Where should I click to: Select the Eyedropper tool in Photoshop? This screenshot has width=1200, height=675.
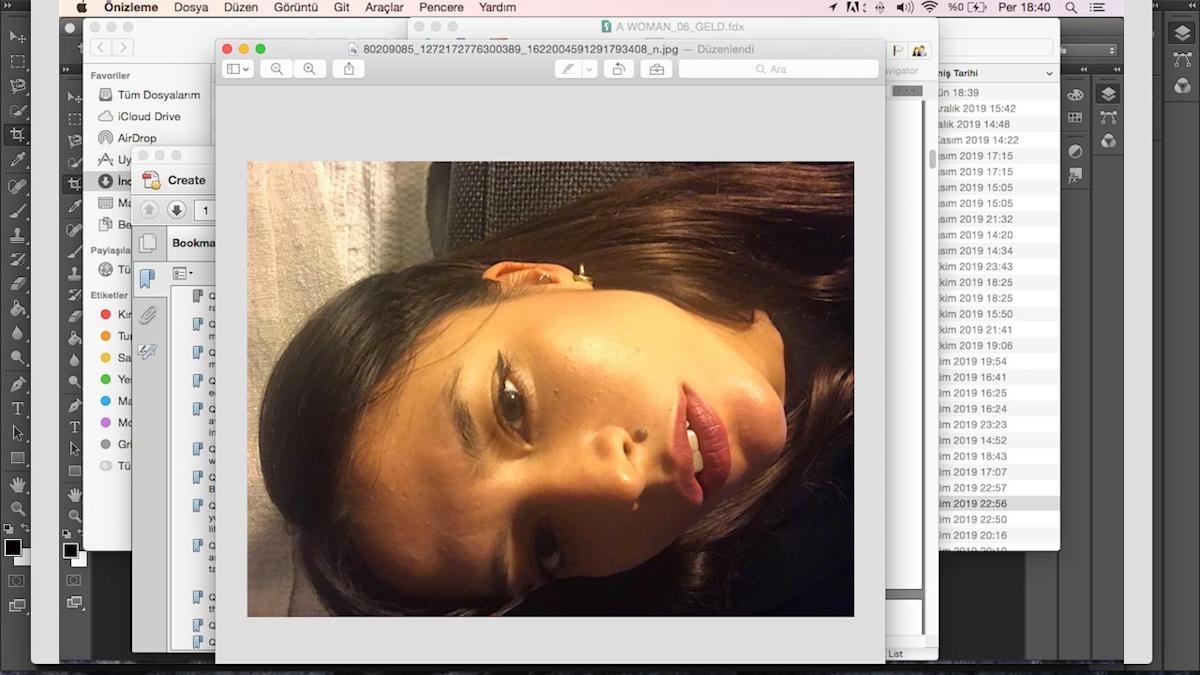[x=17, y=159]
